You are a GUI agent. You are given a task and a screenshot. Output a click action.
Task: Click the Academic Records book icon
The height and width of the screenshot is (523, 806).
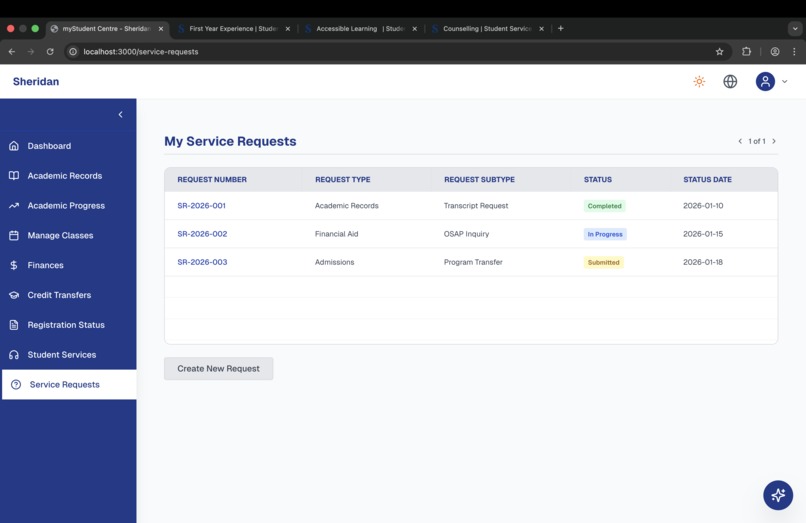coord(14,176)
